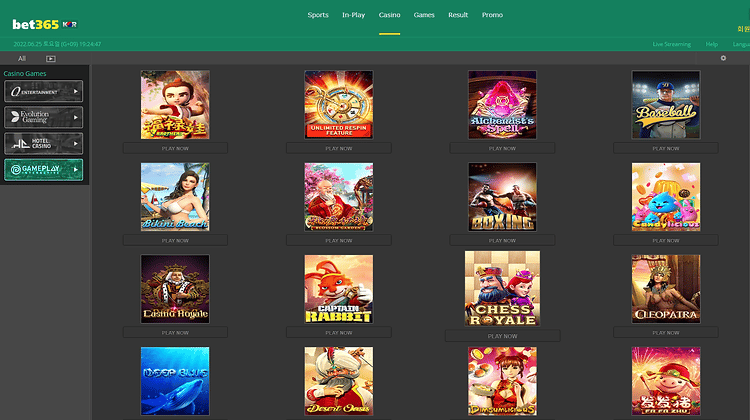Image resolution: width=750 pixels, height=420 pixels.
Task: Select the Cleopatra game icon
Action: [x=666, y=289]
